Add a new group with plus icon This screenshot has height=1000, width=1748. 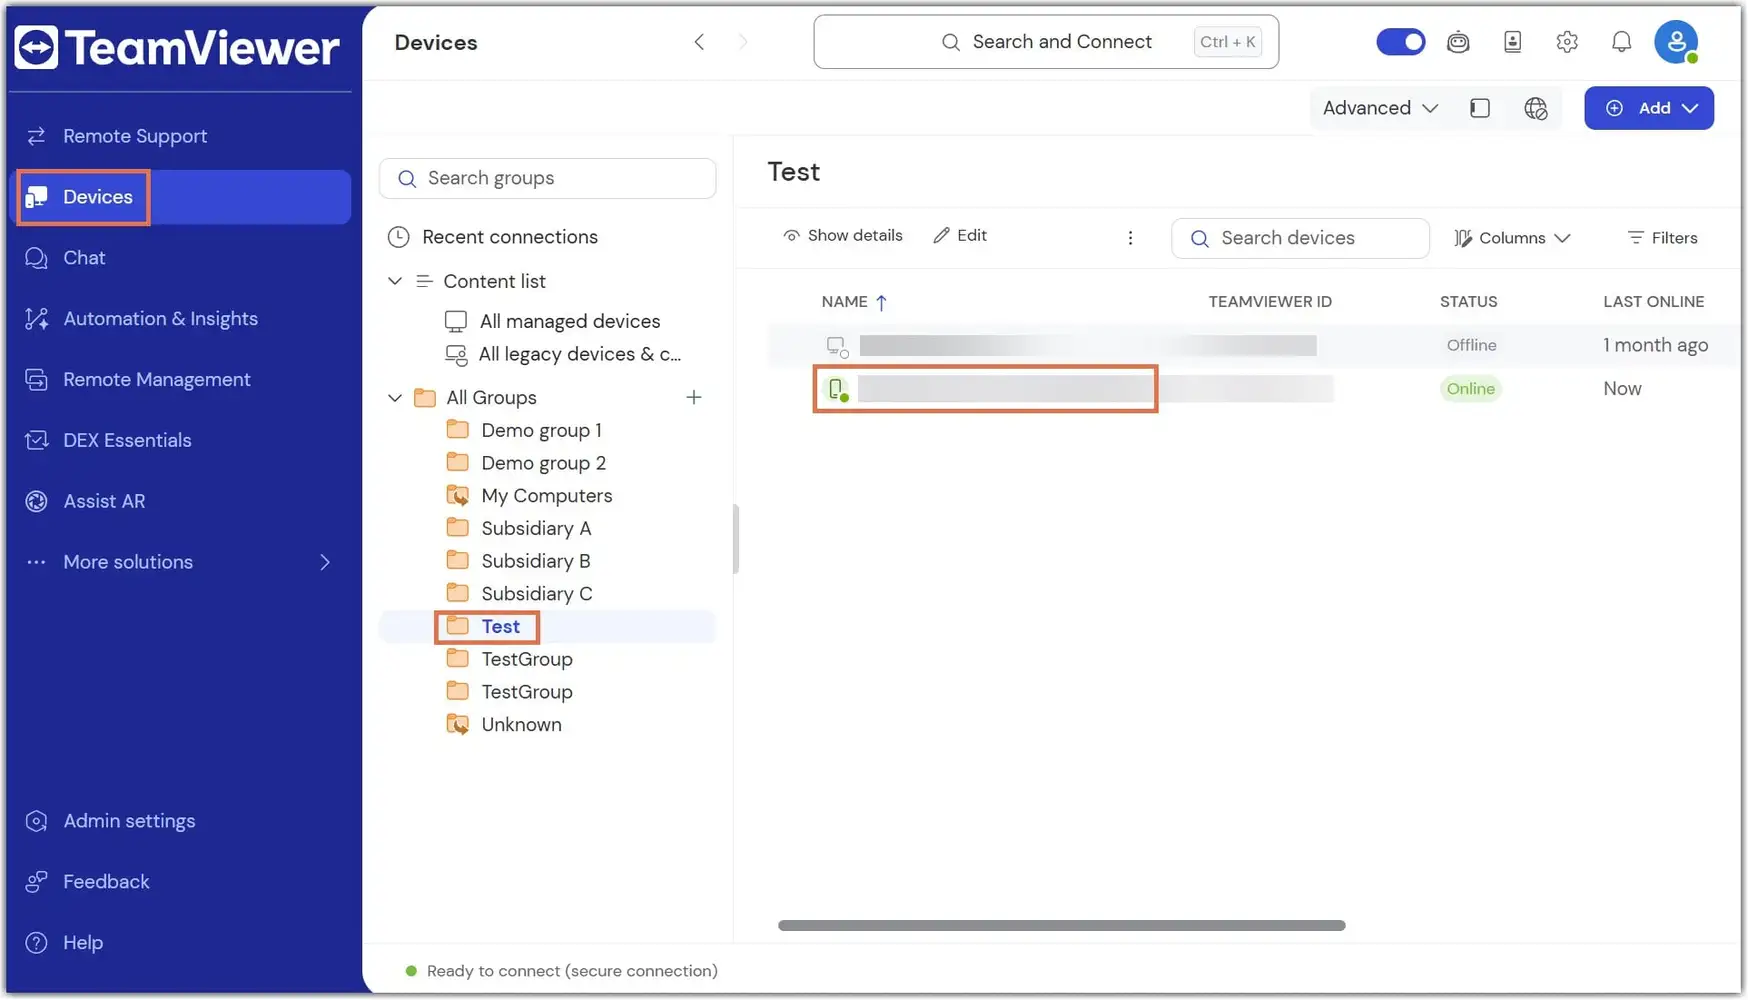(694, 398)
